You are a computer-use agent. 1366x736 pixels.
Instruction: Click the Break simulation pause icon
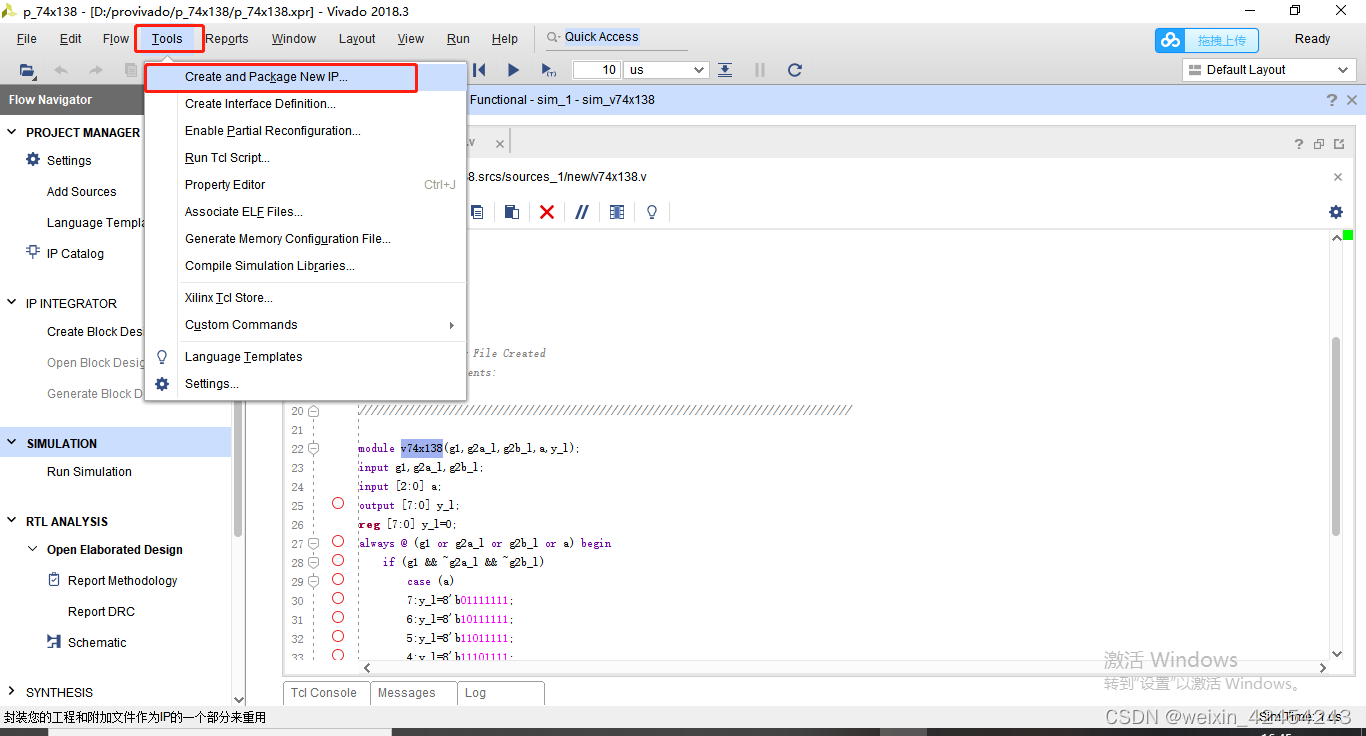coord(760,70)
